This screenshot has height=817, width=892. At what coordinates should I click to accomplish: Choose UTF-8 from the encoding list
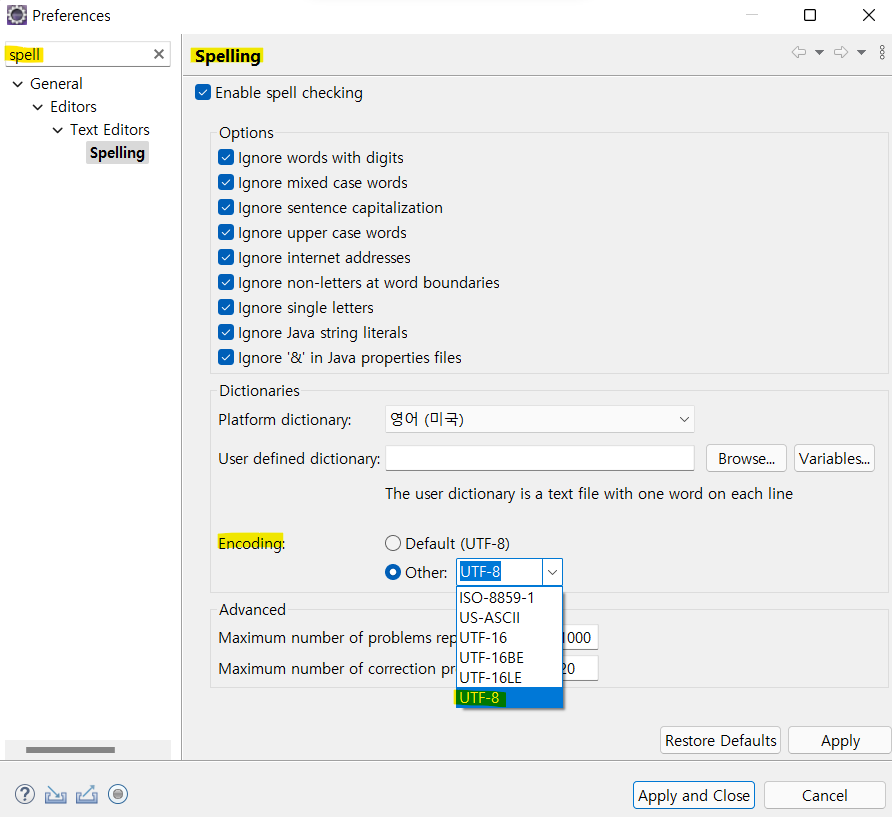click(x=509, y=698)
